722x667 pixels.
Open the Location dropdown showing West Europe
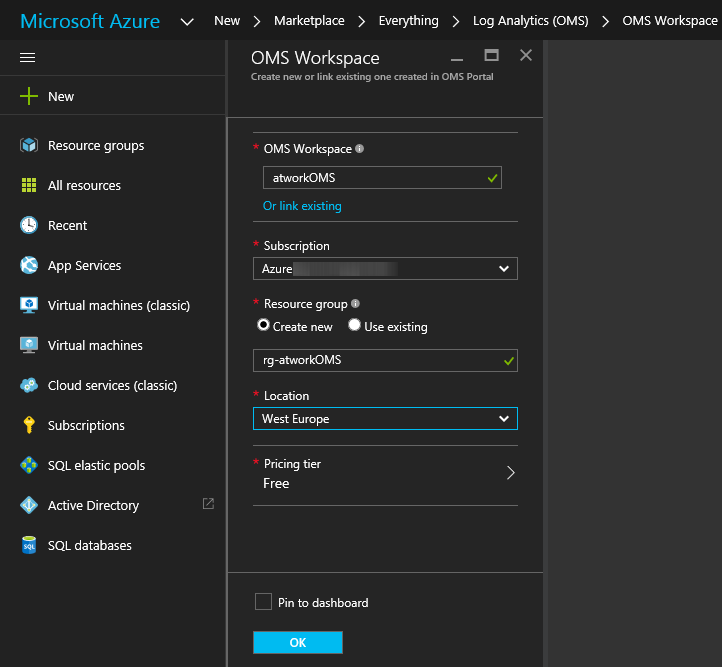coord(385,419)
